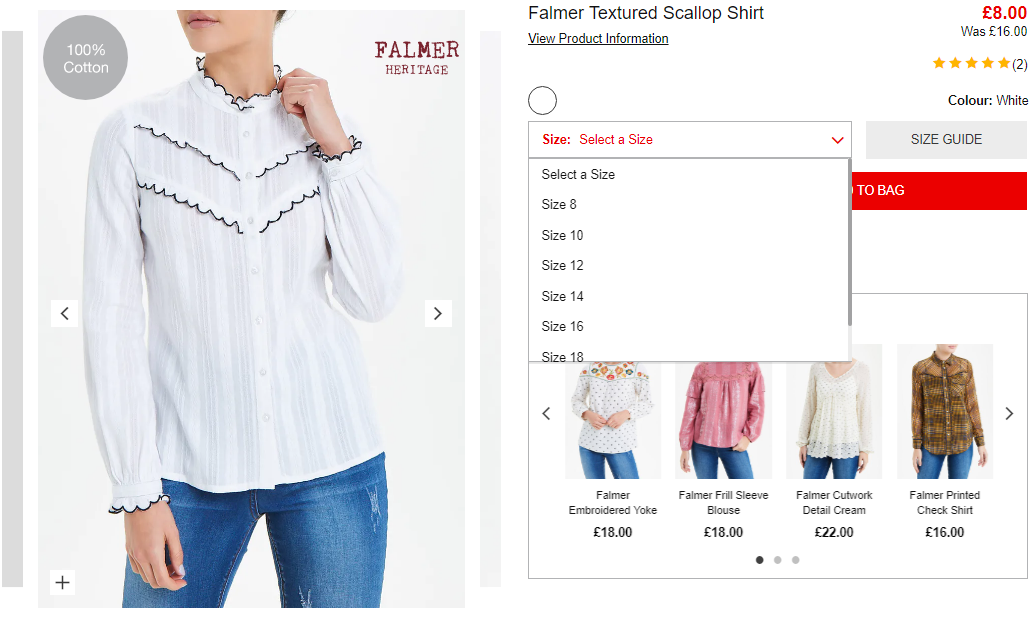The width and height of the screenshot is (1029, 621).
Task: Go to next recommended products
Action: (x=1009, y=414)
